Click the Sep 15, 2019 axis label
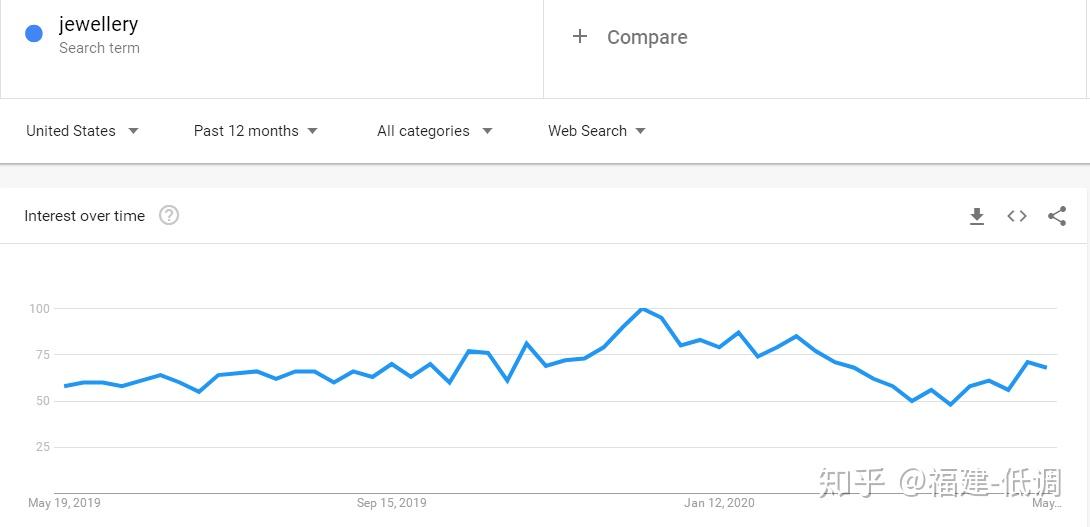The height and width of the screenshot is (527, 1090). pyautogui.click(x=391, y=503)
